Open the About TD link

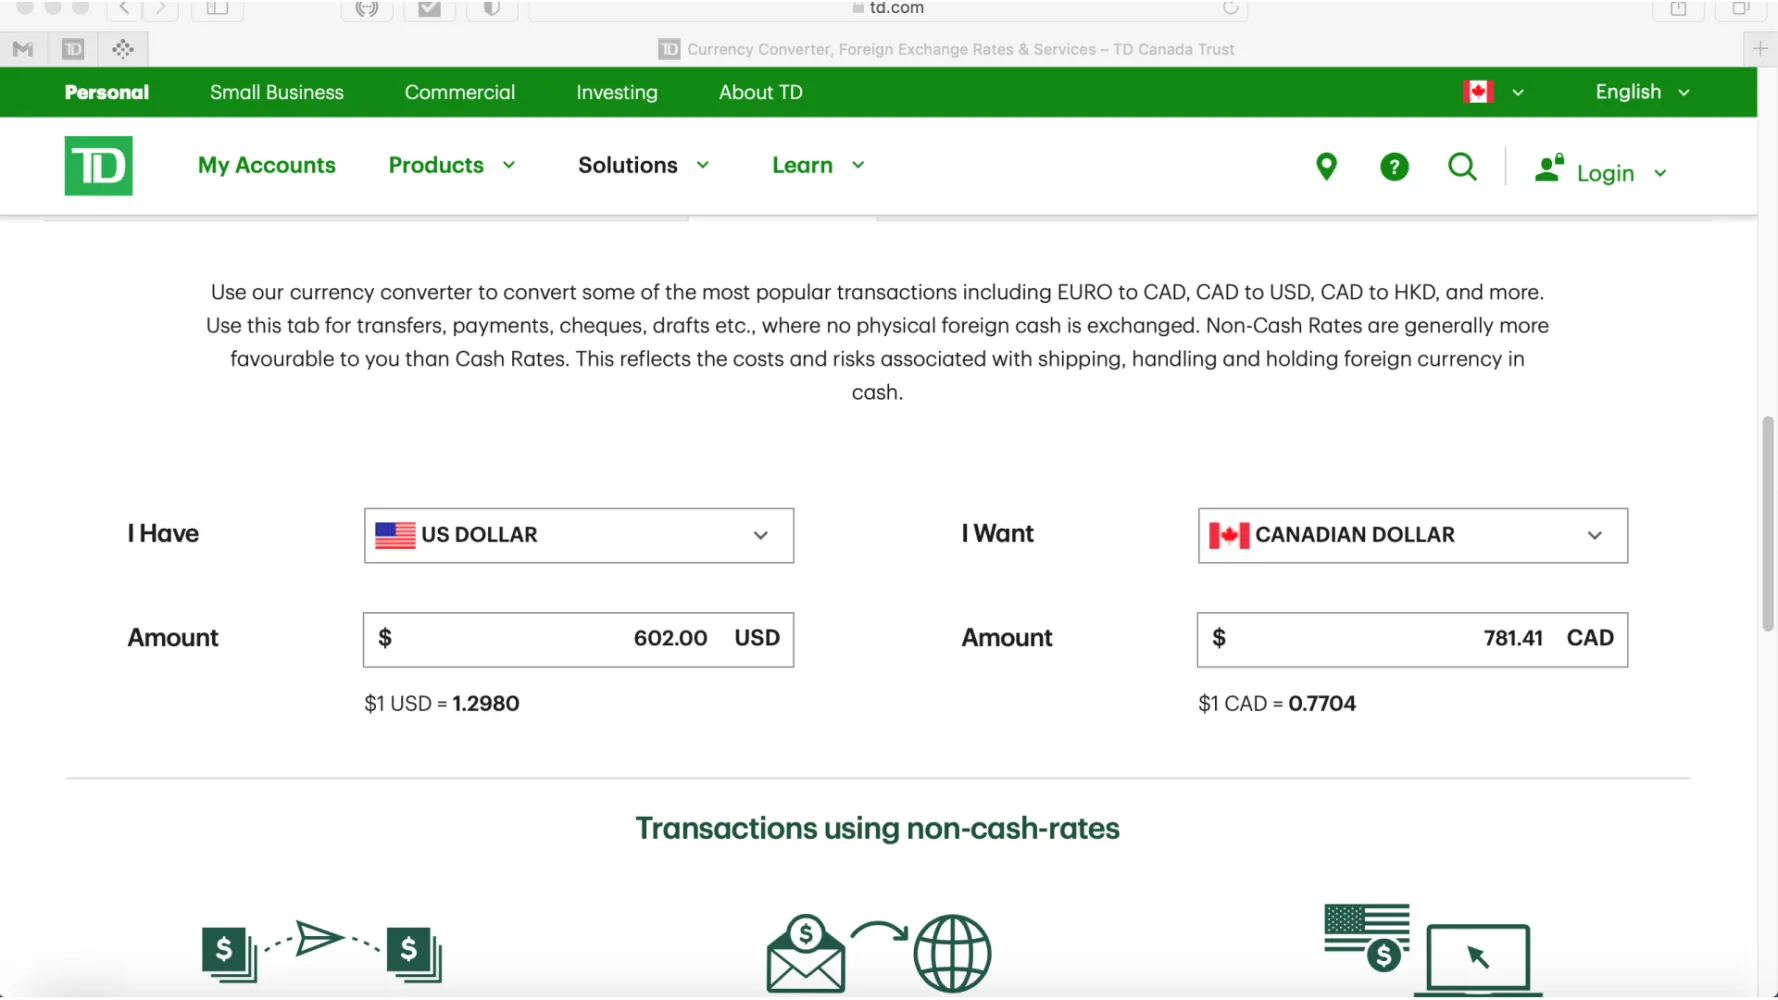760,92
